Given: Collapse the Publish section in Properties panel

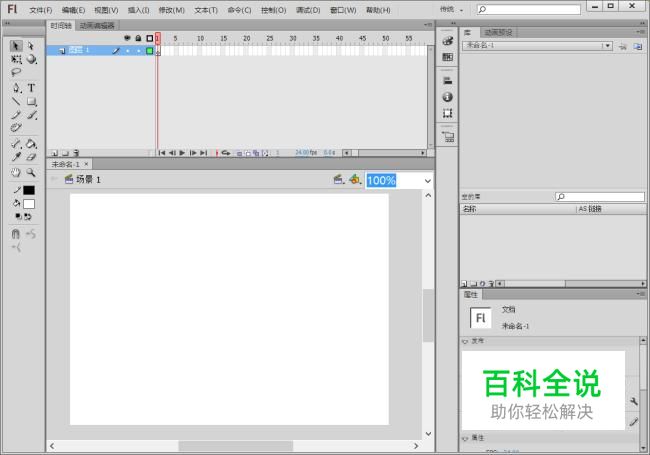Looking at the screenshot, I should 465,341.
